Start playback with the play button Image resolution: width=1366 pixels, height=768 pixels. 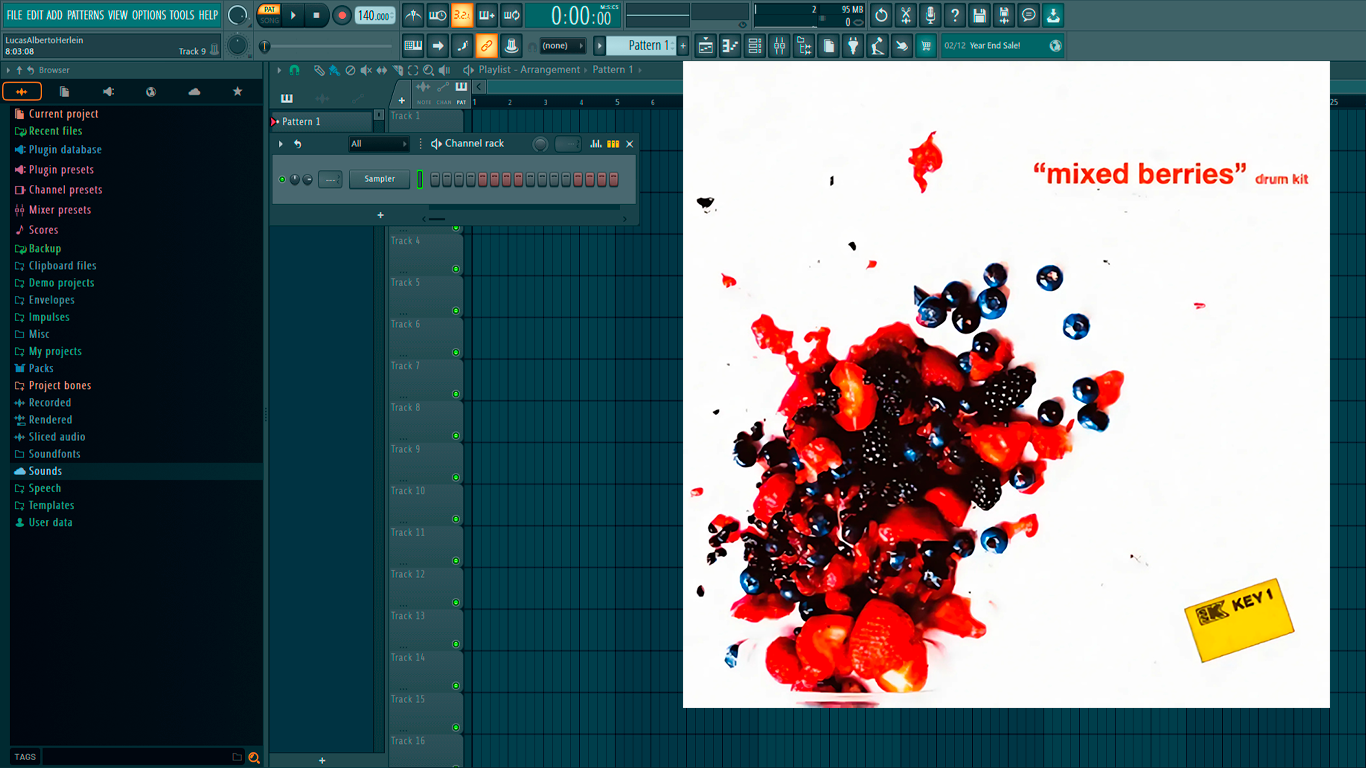[293, 15]
